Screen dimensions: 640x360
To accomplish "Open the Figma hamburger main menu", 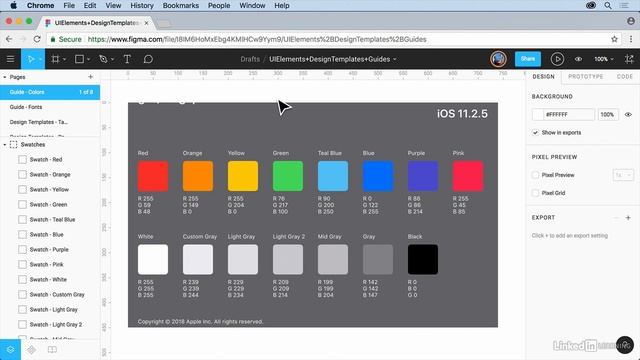I will 11,59.
